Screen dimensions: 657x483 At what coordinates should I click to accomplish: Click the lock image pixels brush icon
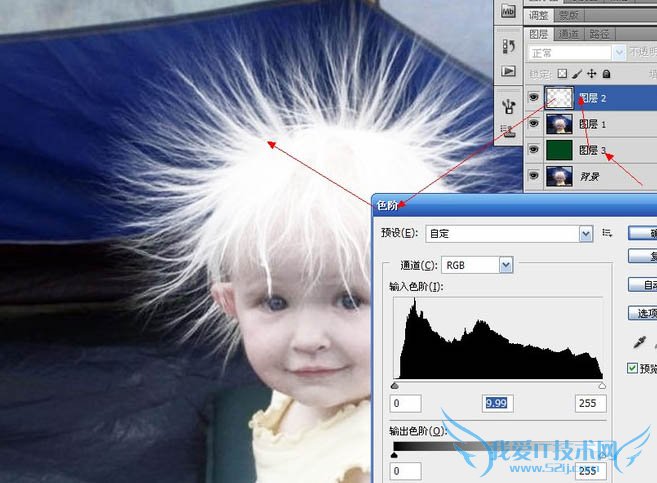click(577, 73)
